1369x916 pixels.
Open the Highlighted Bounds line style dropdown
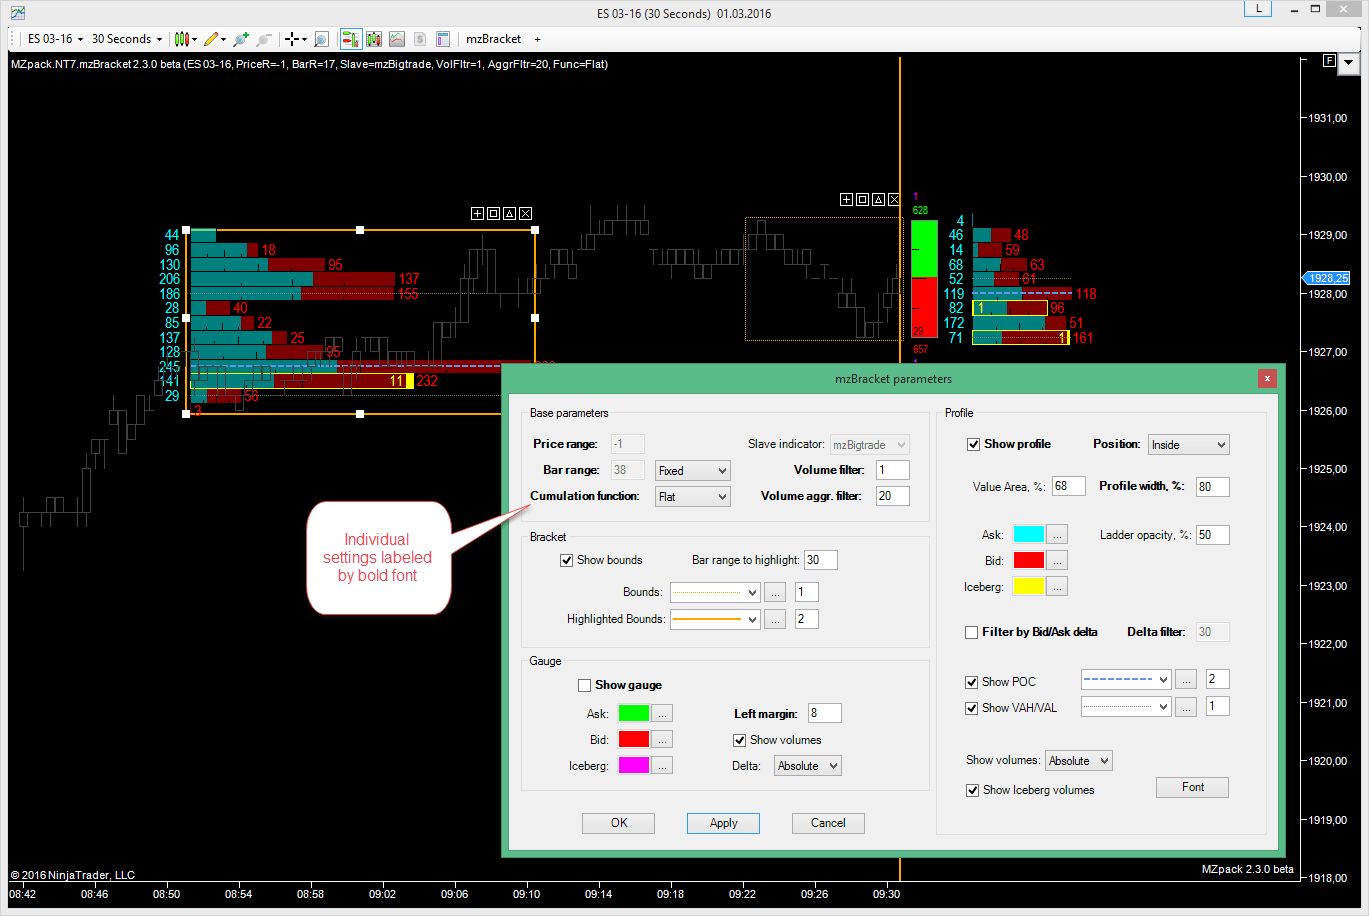pyautogui.click(x=715, y=619)
